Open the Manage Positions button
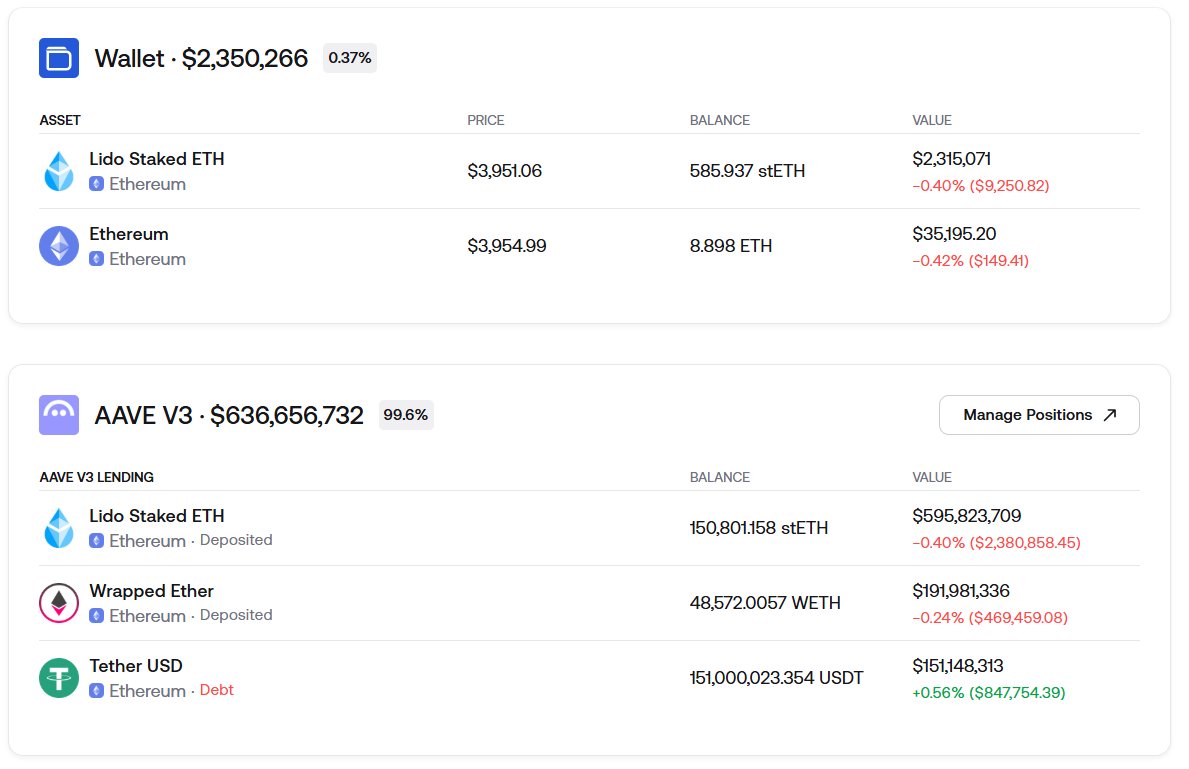 pos(1038,415)
